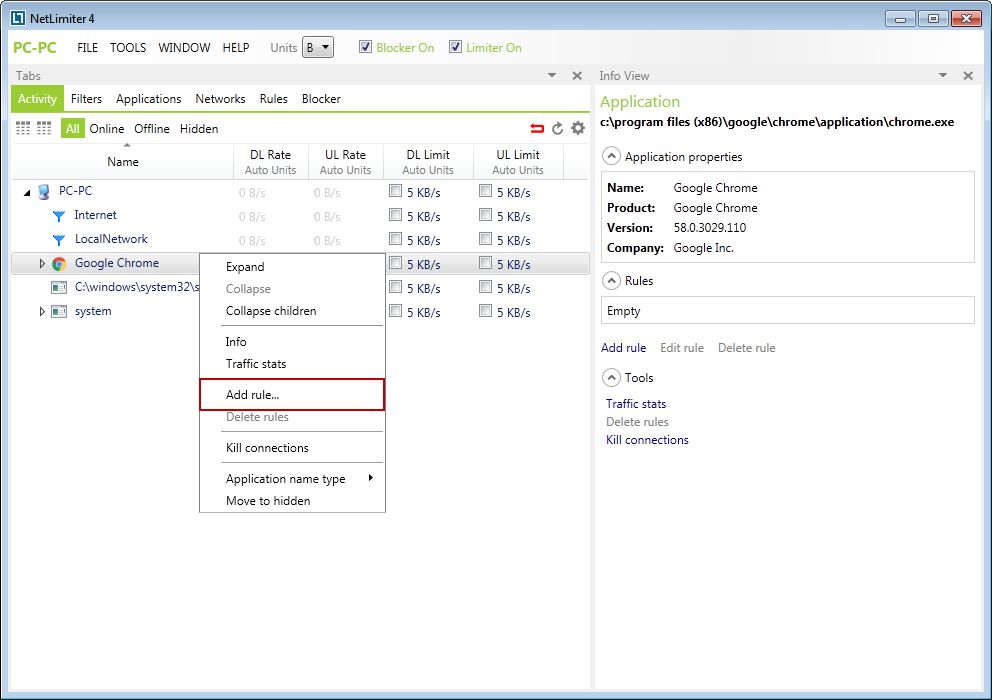The height and width of the screenshot is (700, 992).
Task: Click Expand in the context menu
Action: [x=292, y=266]
